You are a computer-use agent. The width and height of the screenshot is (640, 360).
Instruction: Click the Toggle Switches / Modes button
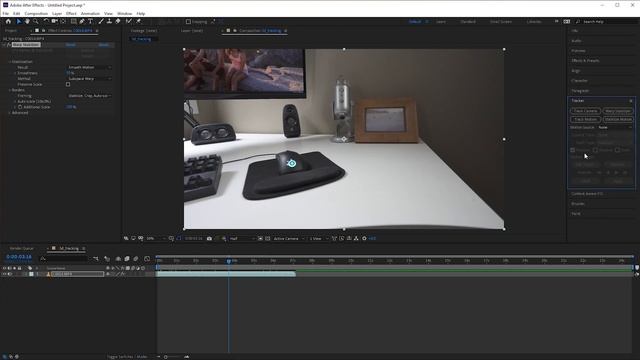click(127, 357)
